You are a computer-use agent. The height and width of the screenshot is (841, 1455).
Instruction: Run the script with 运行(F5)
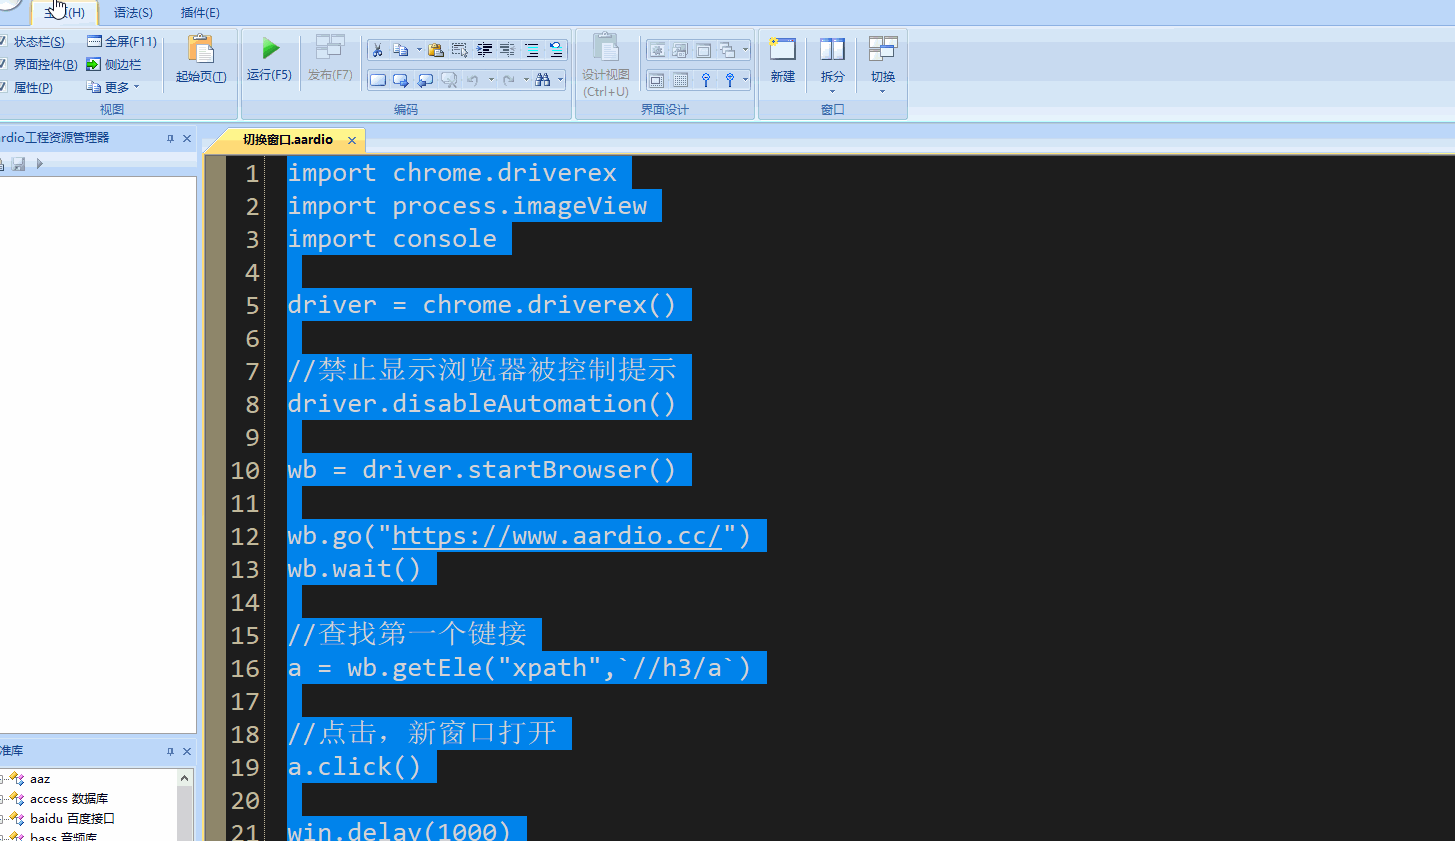click(270, 58)
